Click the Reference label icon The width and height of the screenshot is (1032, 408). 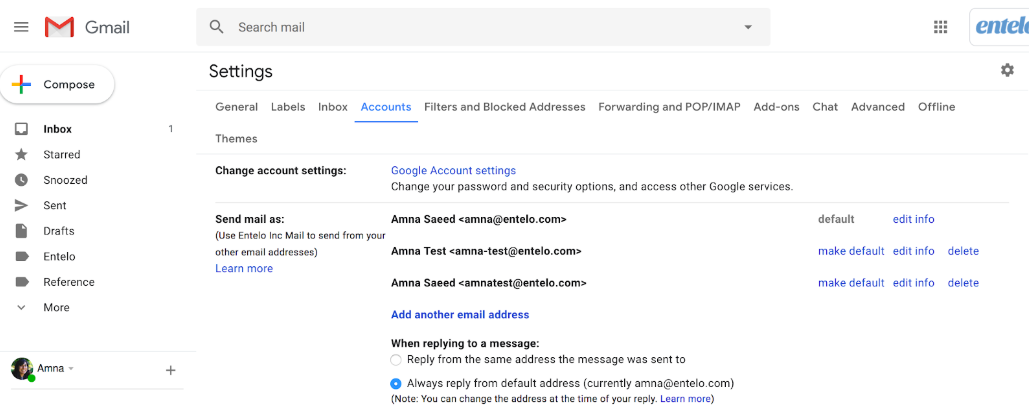point(22,282)
